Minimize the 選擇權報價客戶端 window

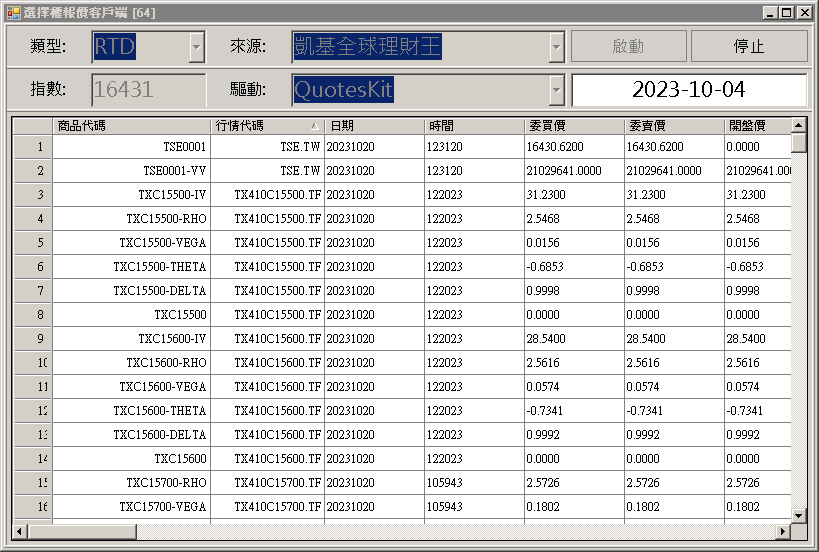pos(769,13)
